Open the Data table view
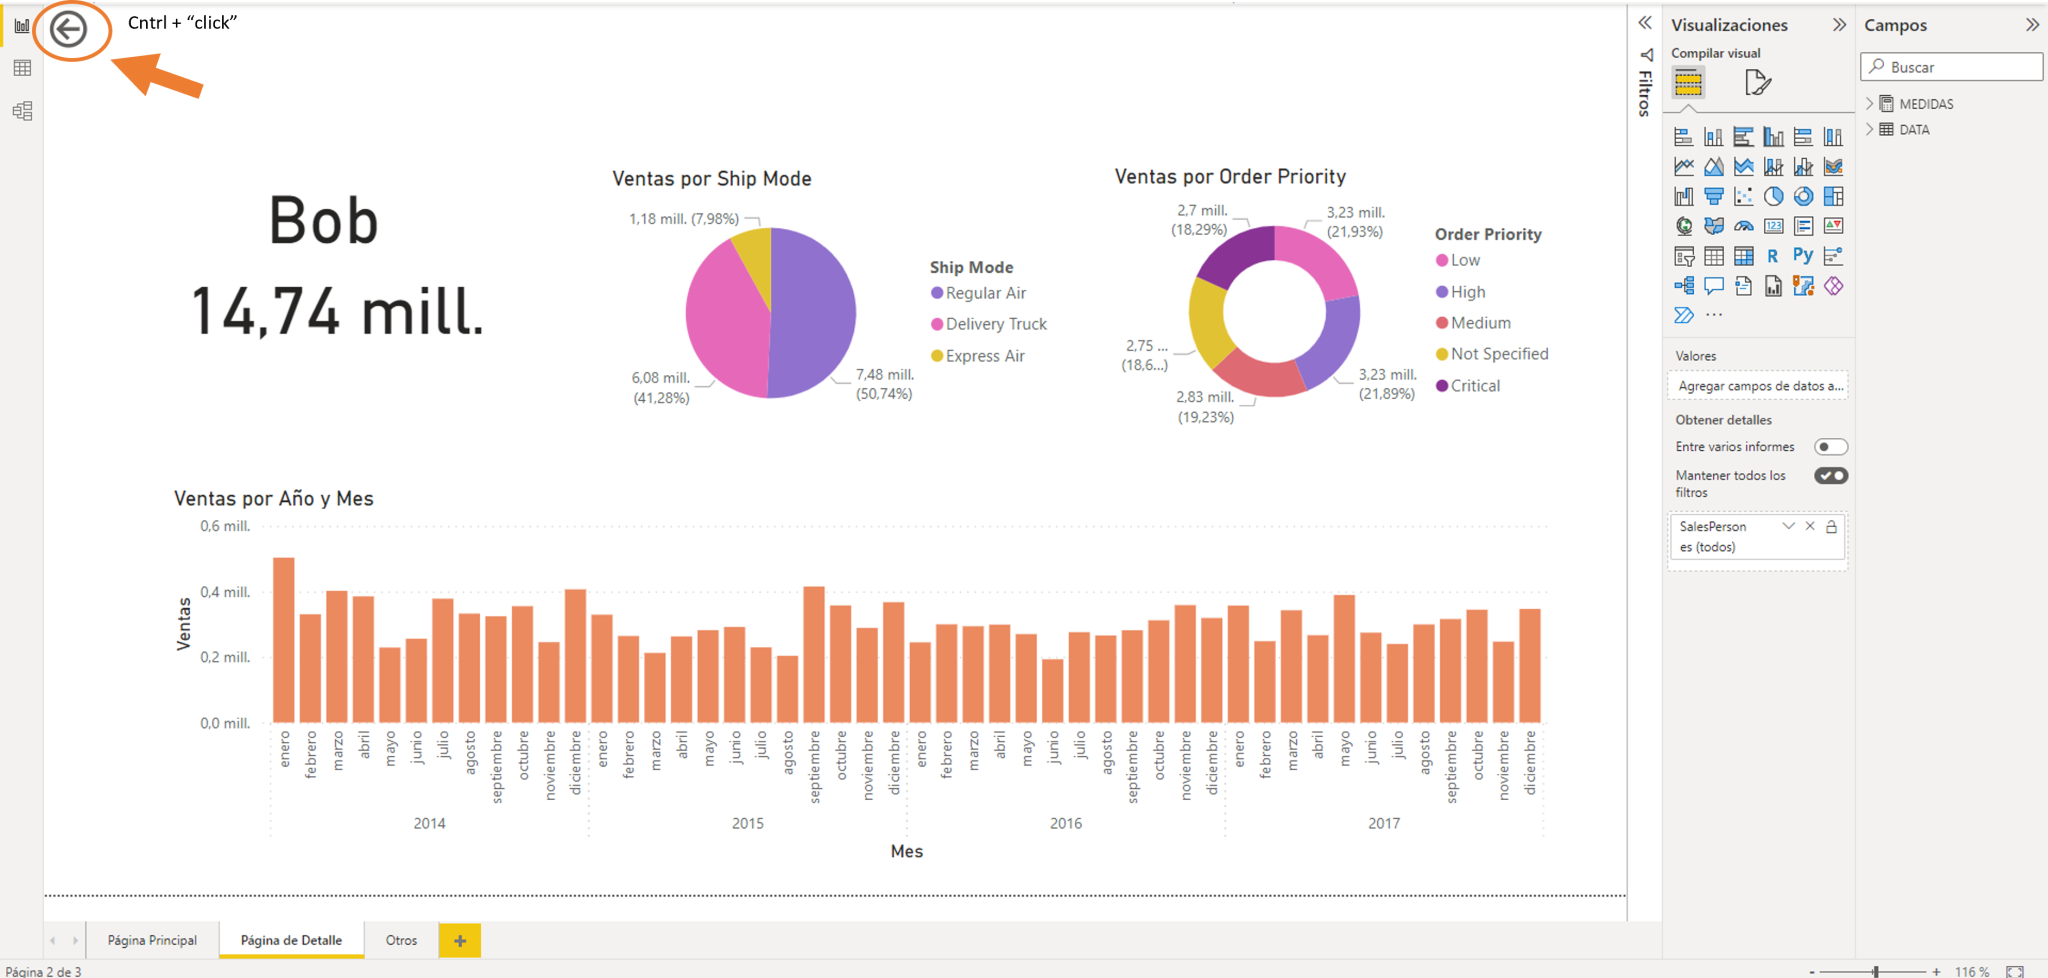This screenshot has height=978, width=2048. (22, 68)
